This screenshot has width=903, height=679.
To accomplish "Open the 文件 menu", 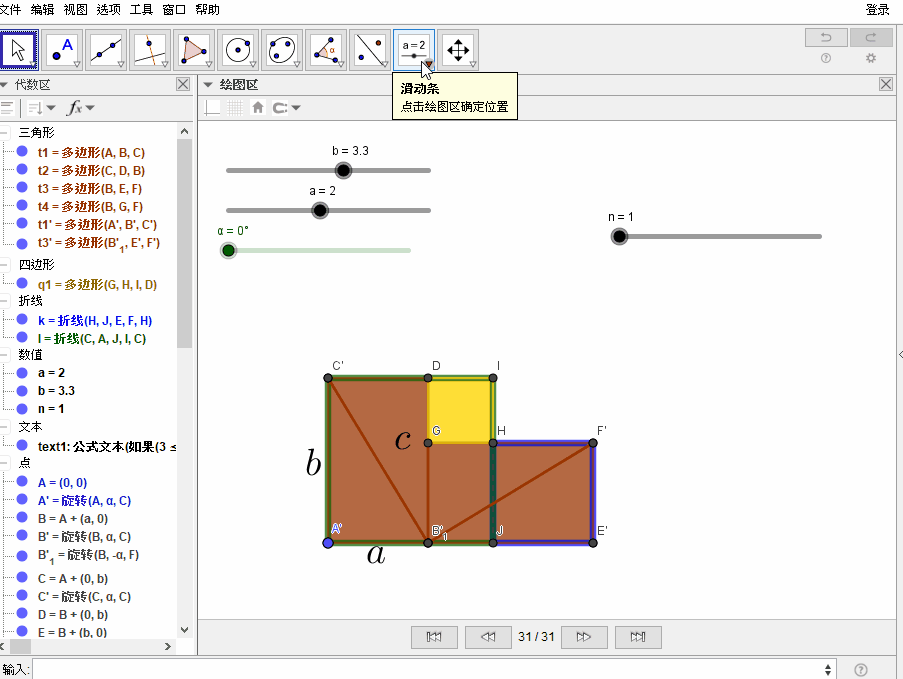I will pos(10,9).
